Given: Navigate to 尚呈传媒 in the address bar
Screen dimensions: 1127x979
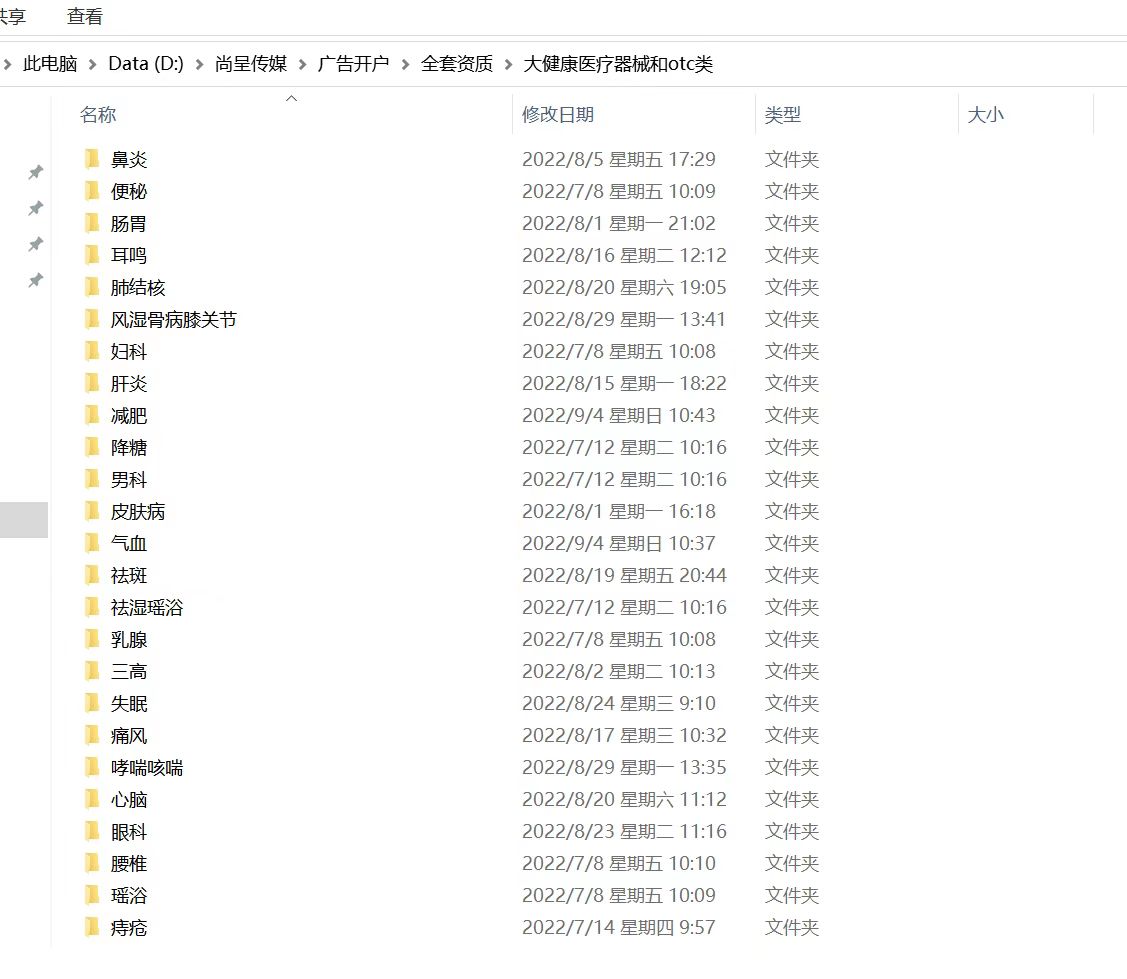Looking at the screenshot, I should [x=251, y=64].
